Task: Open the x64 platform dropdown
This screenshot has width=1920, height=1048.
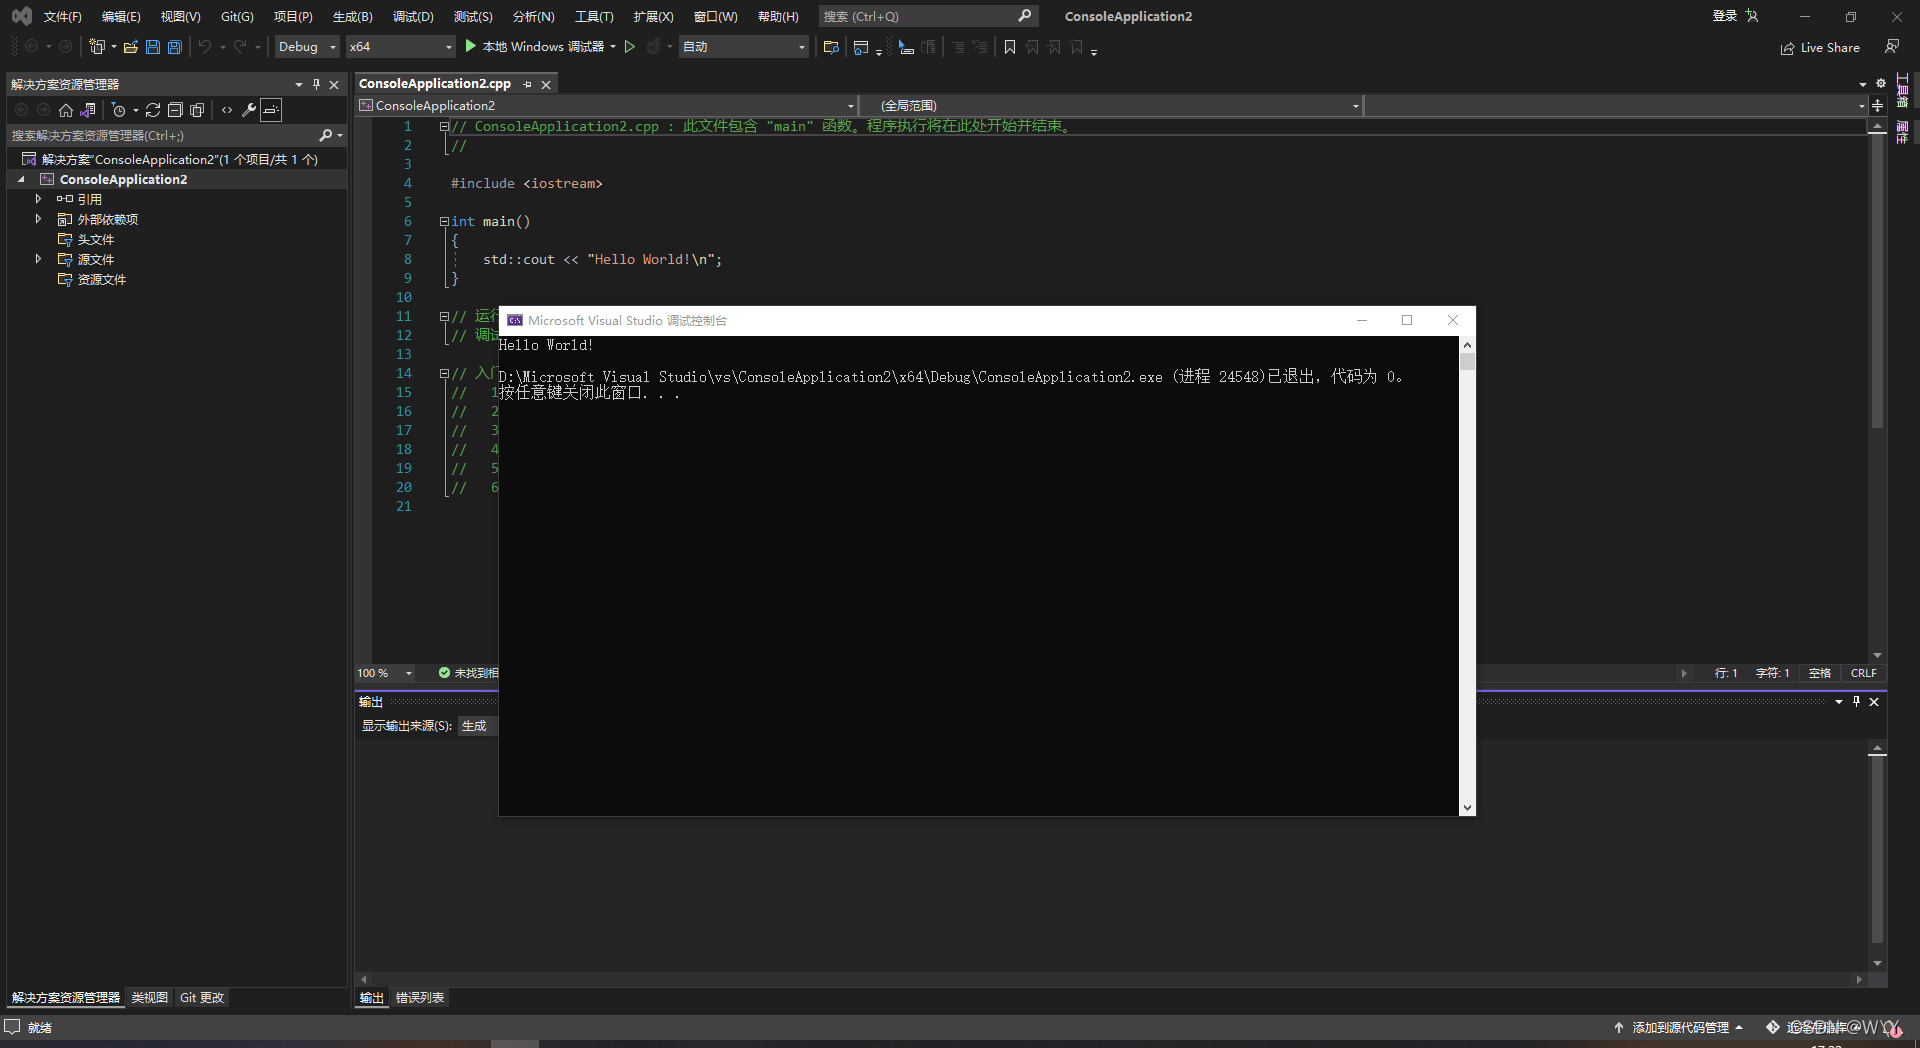Action: point(401,46)
